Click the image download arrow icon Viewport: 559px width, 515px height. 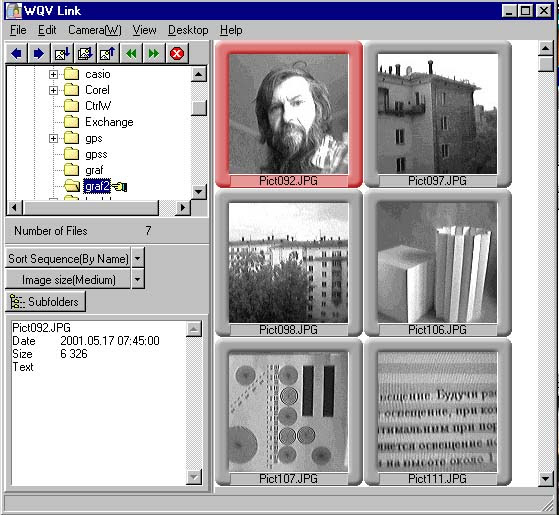click(x=62, y=54)
